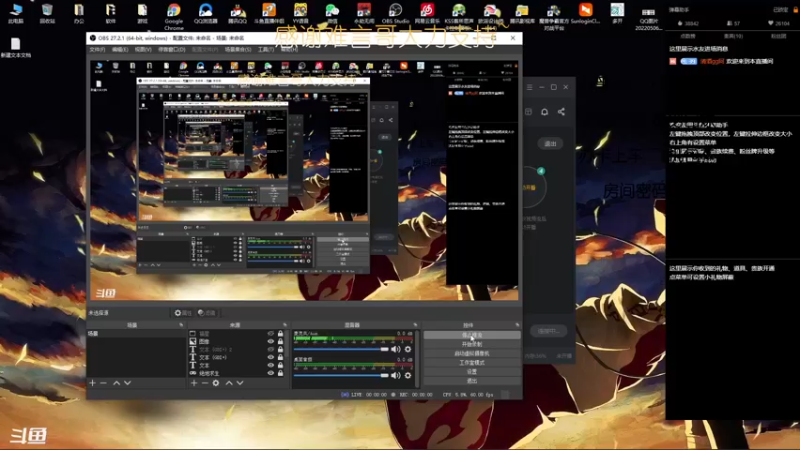Open 微信 desktop icon

coord(332,14)
